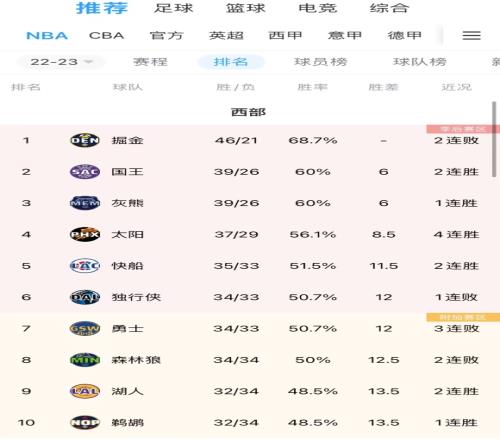Image resolution: width=500 pixels, height=440 pixels.
Task: Open the 赛程 schedule tab
Action: 150,62
